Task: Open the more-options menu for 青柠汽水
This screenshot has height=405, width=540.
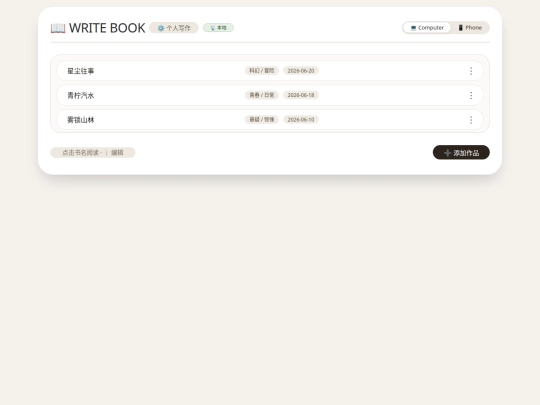Action: pos(471,95)
